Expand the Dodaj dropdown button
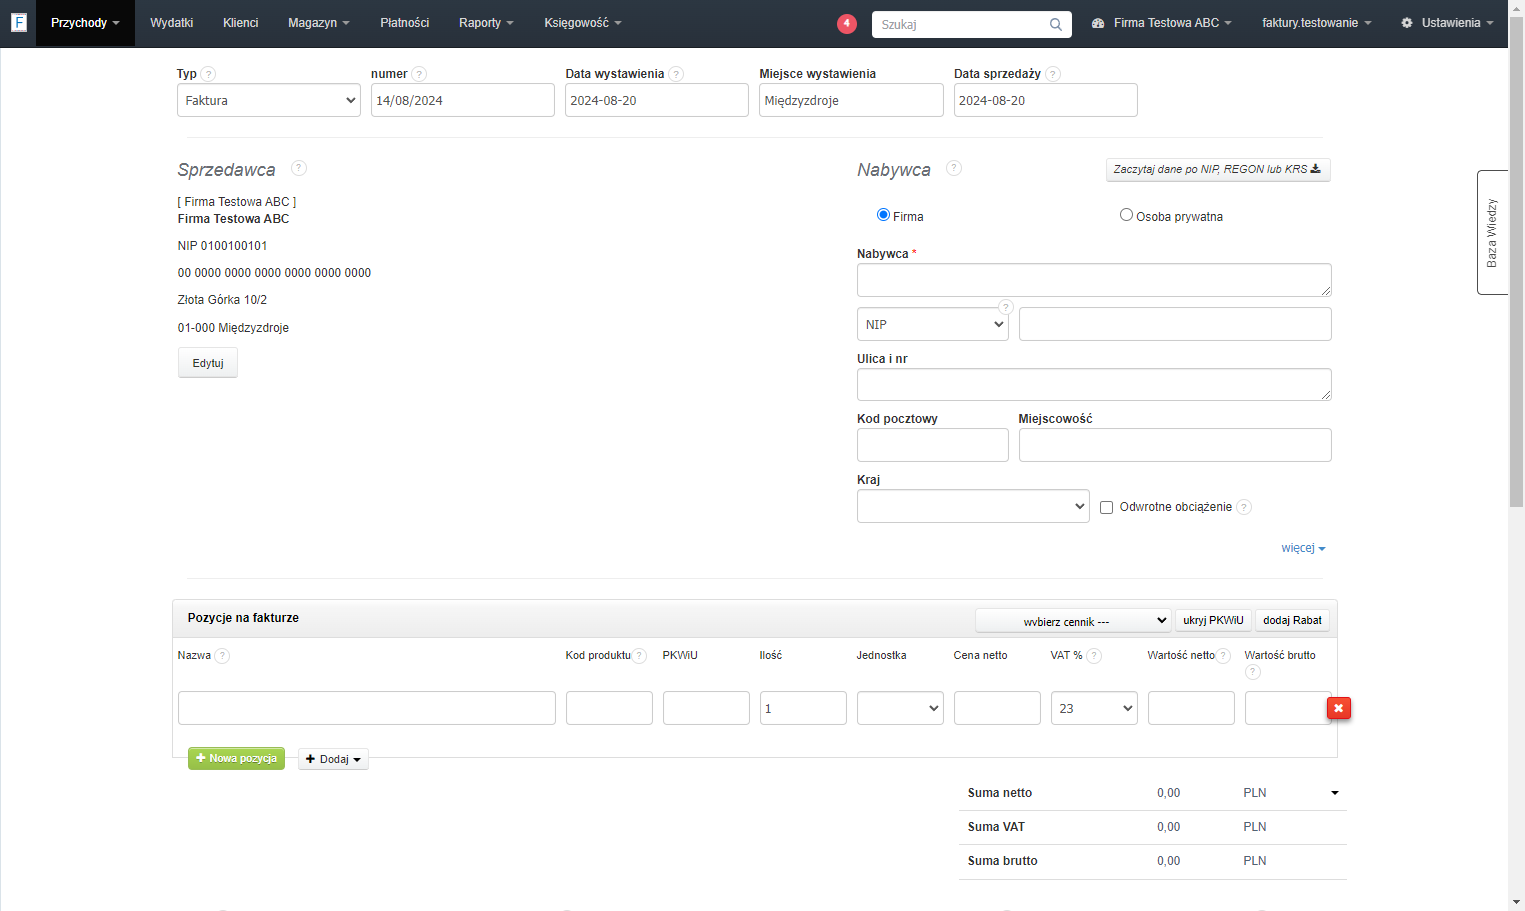 pos(333,759)
